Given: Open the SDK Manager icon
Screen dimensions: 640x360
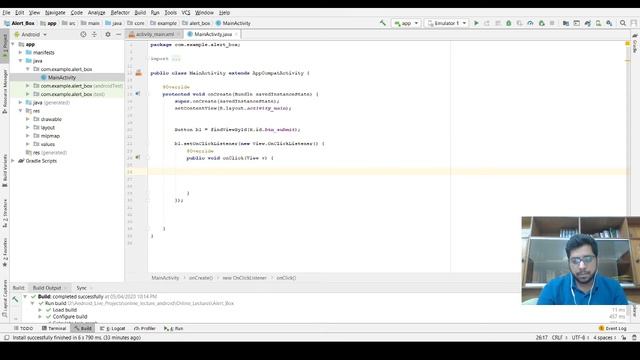Looking at the screenshot, I should pos(609,23).
